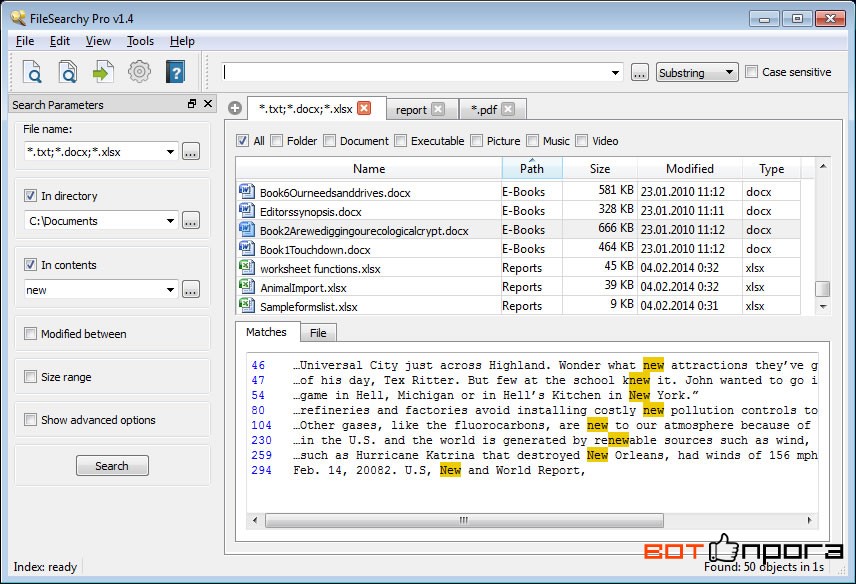Uncheck the All file type filter
The width and height of the screenshot is (856, 584).
point(243,141)
